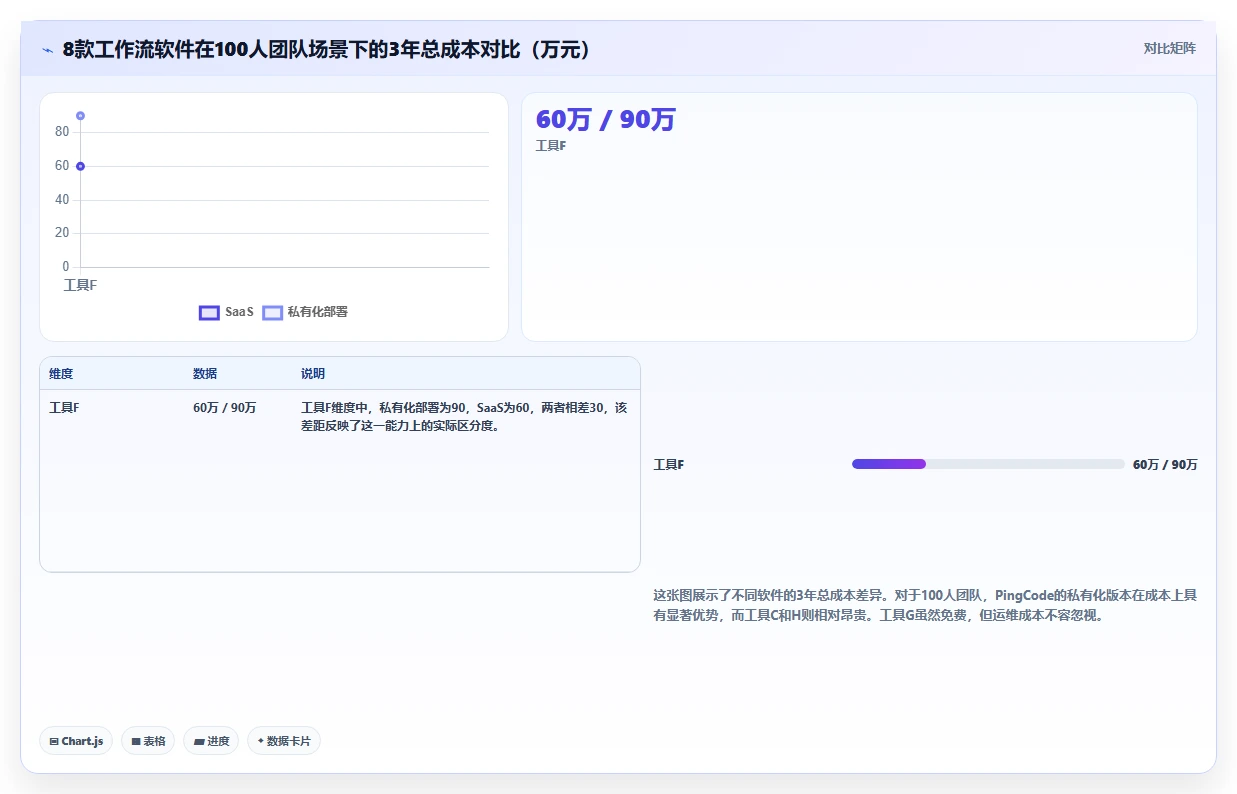The height and width of the screenshot is (794, 1237).
Task: Toggle the 私有化部署 legend item
Action: pos(305,312)
